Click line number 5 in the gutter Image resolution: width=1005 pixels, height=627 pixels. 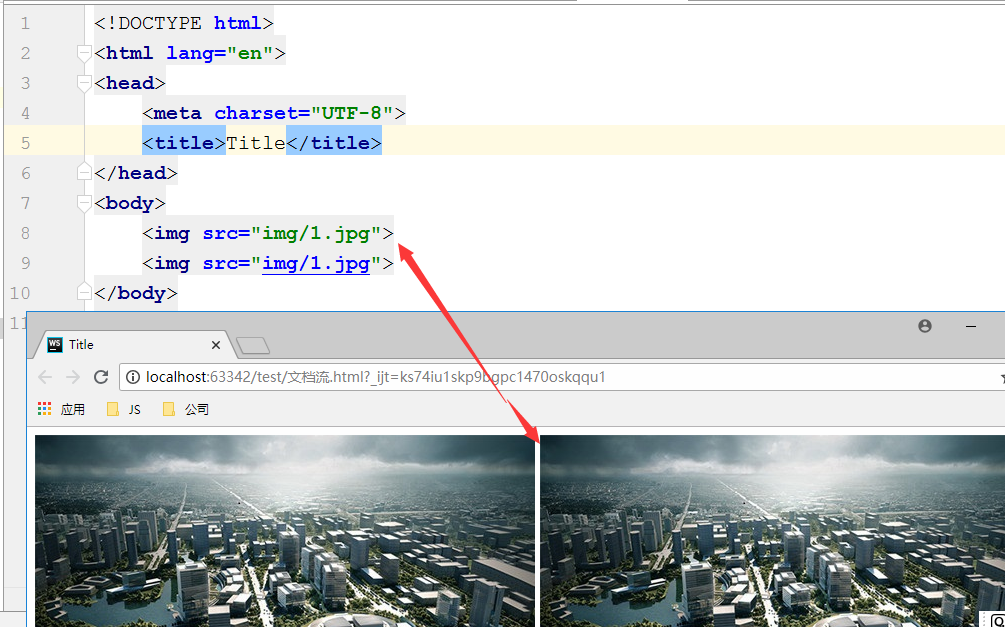coord(24,143)
